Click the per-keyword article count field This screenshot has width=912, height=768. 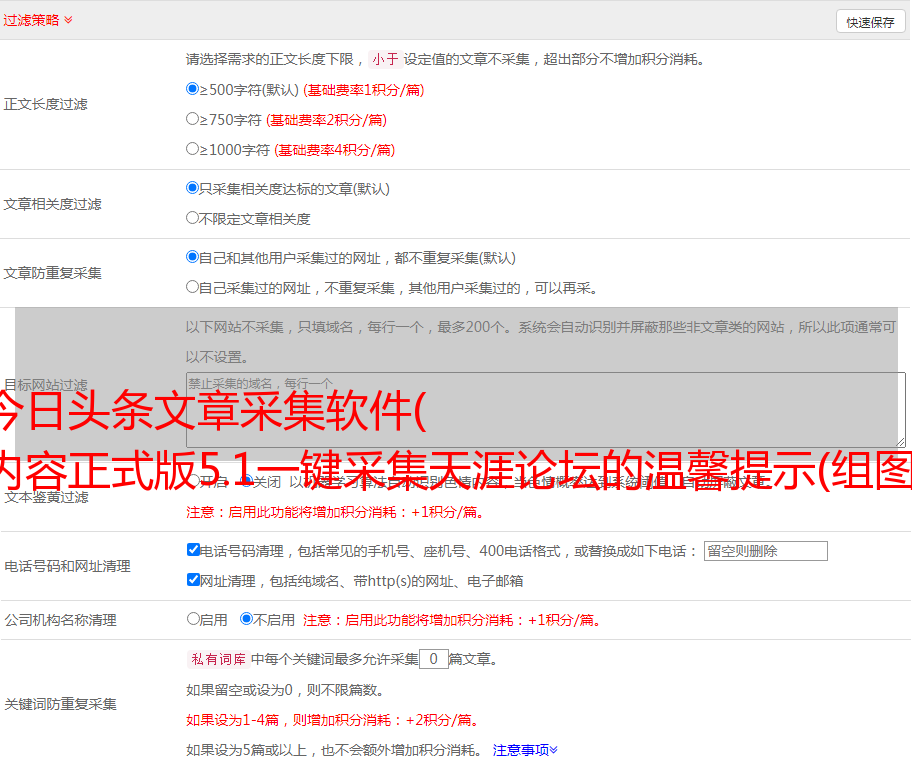[x=433, y=659]
